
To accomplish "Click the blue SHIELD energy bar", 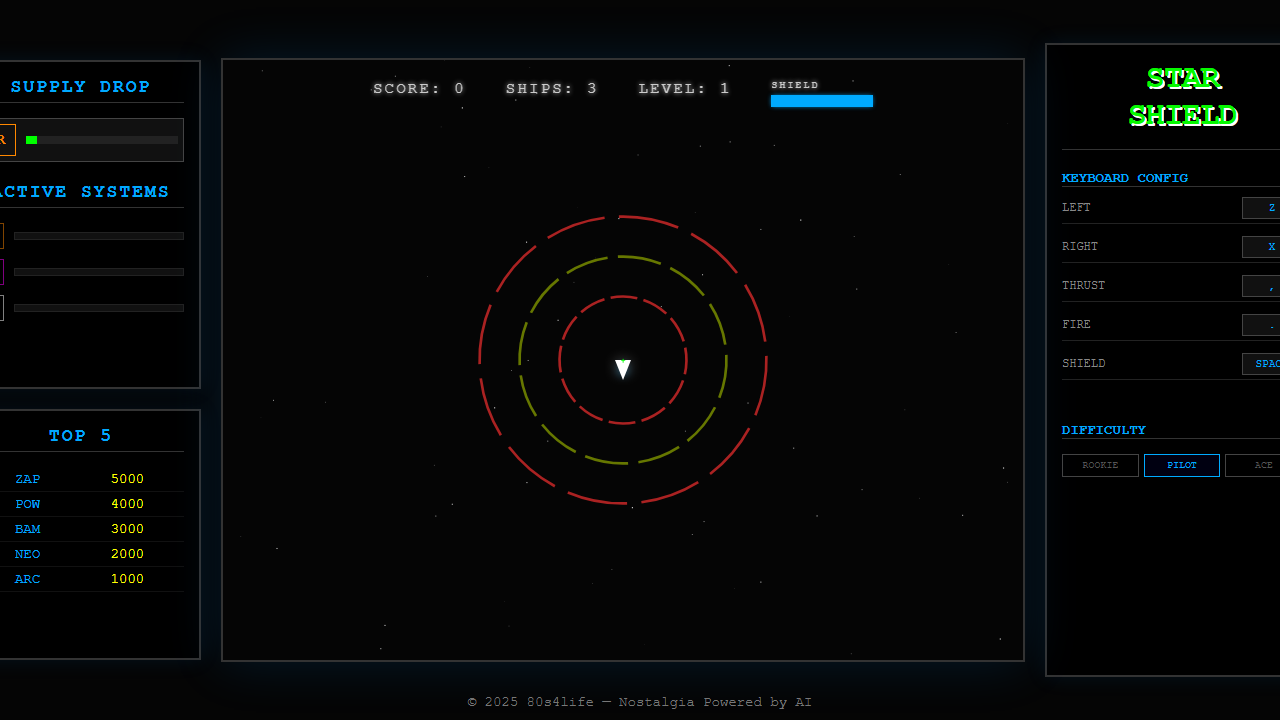I will tap(822, 101).
